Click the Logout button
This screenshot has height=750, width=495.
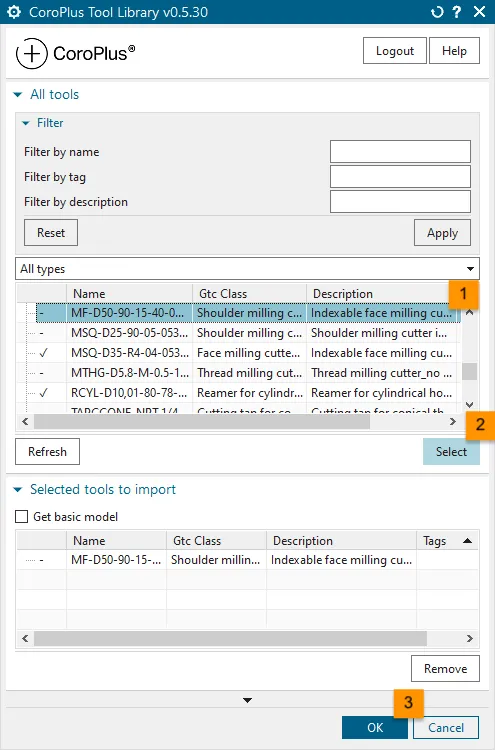[395, 51]
